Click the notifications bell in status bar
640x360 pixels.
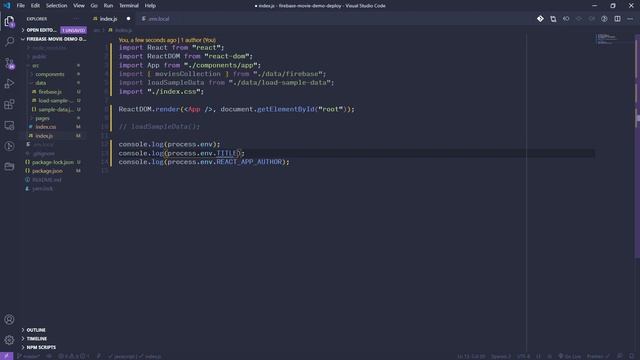point(632,356)
